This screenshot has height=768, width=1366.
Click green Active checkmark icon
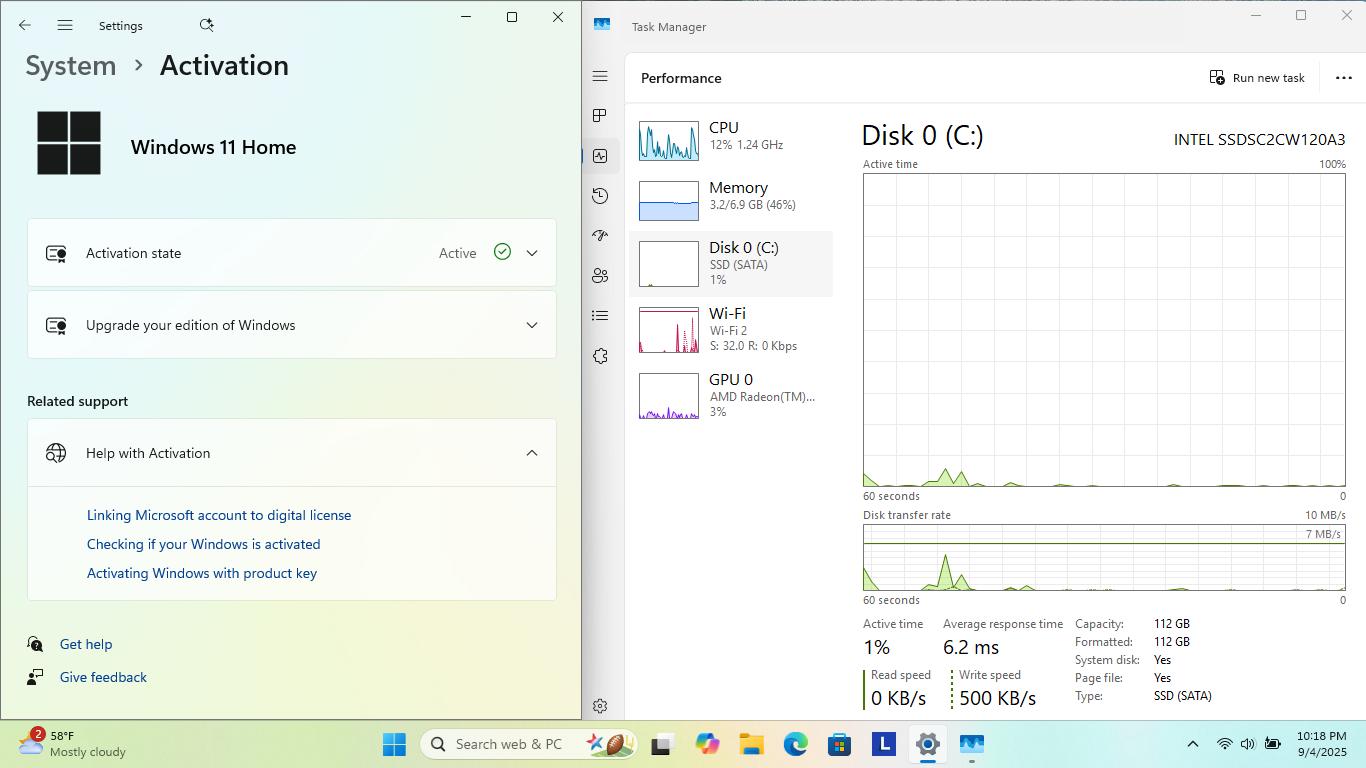coord(502,252)
